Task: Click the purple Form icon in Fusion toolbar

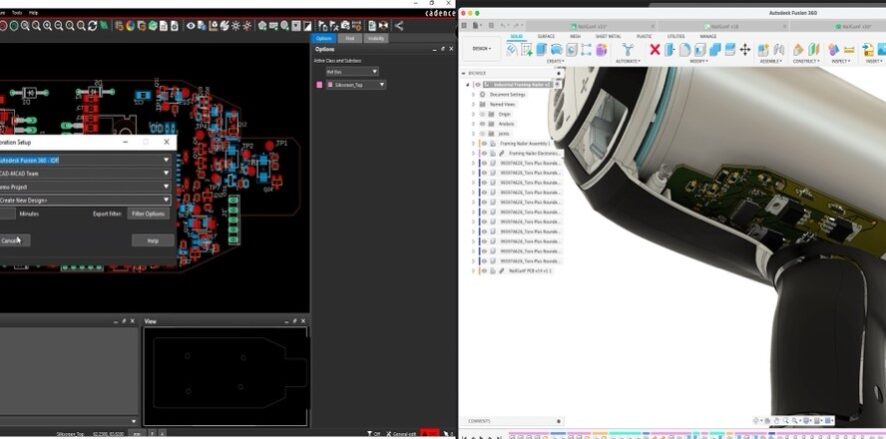Action: click(602, 50)
